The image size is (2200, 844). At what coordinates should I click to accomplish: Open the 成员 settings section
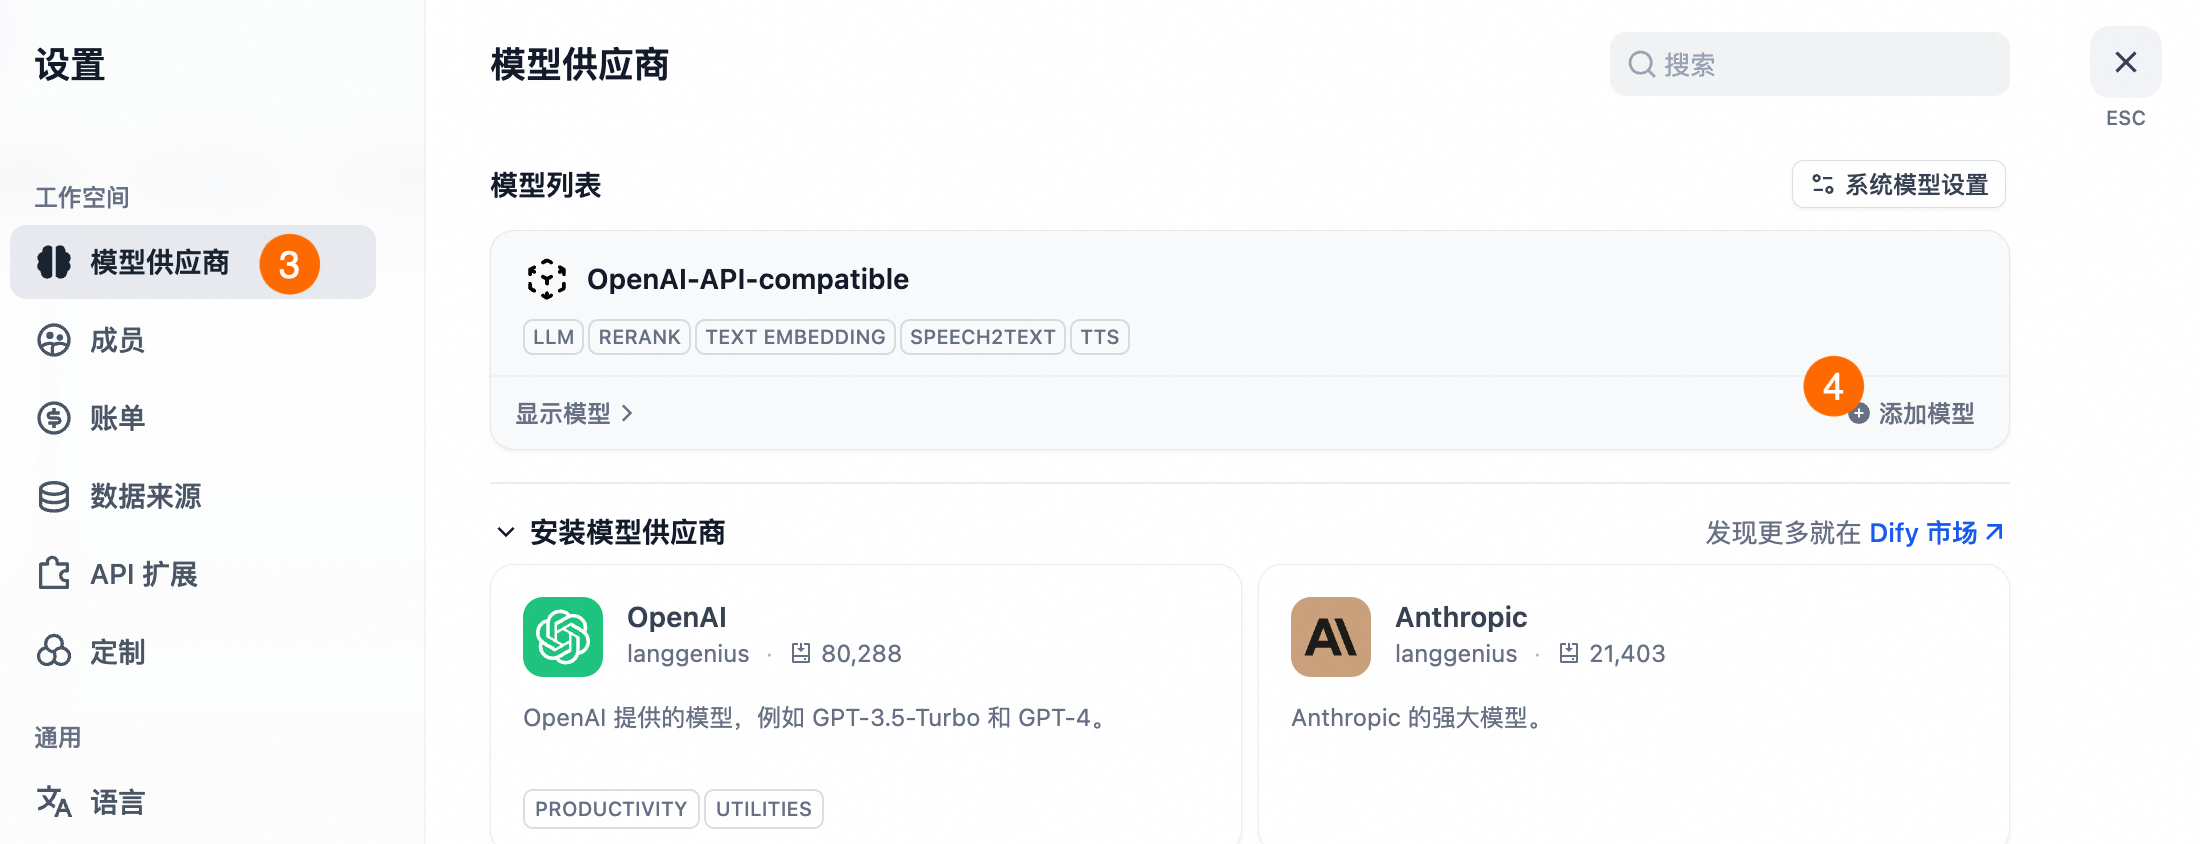tap(193, 340)
